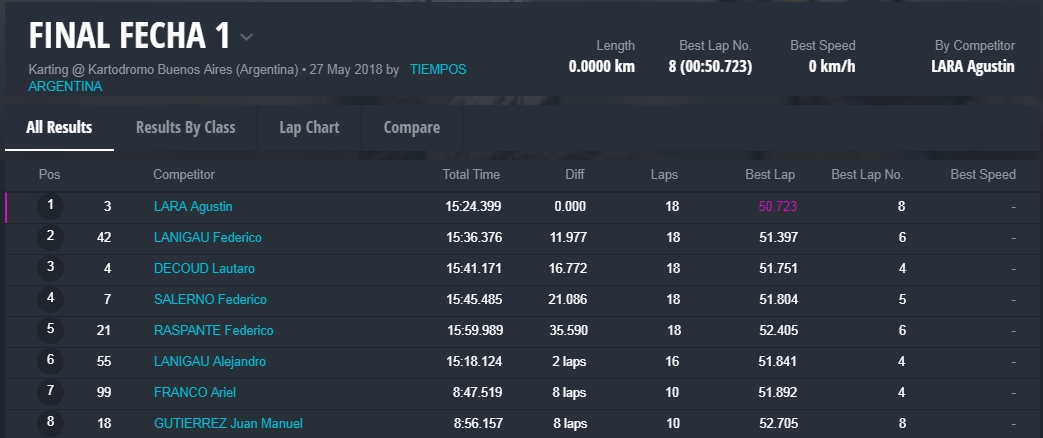
Task: Click the DECOUD Lautaro competitor link
Action: pyautogui.click(x=204, y=269)
